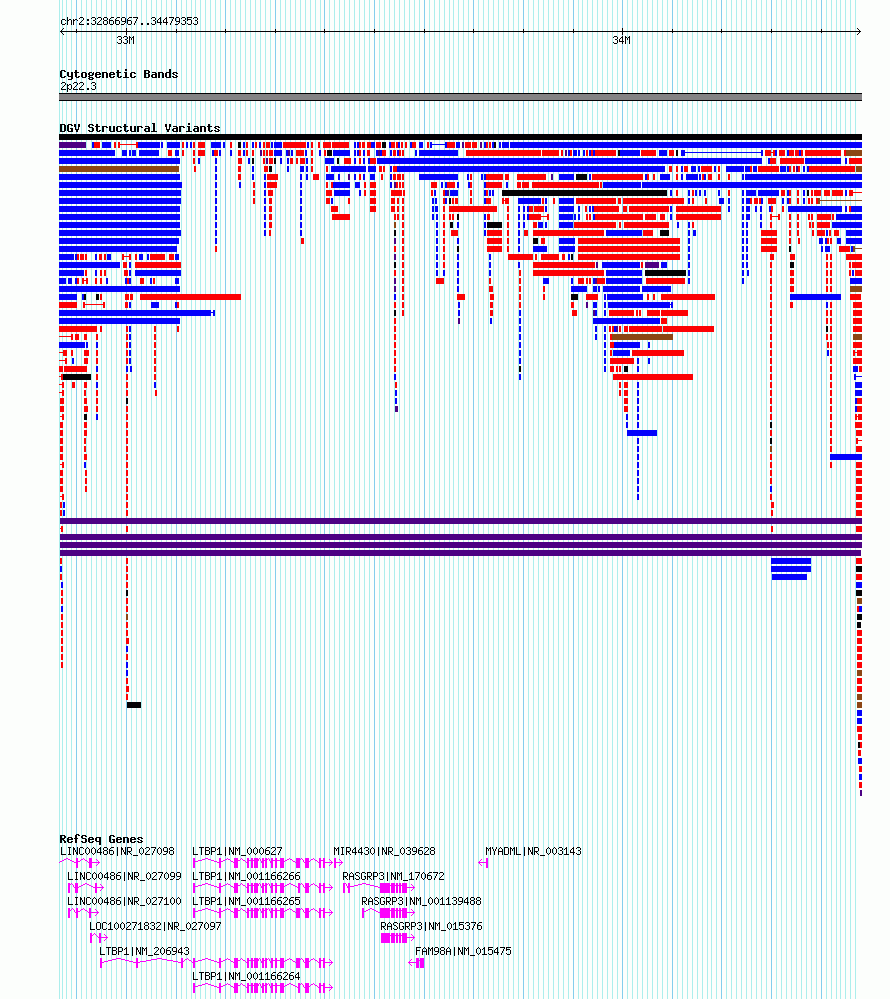This screenshot has height=999, width=890.
Task: Click the long black variant bar left of 34M
Action: click(x=584, y=193)
